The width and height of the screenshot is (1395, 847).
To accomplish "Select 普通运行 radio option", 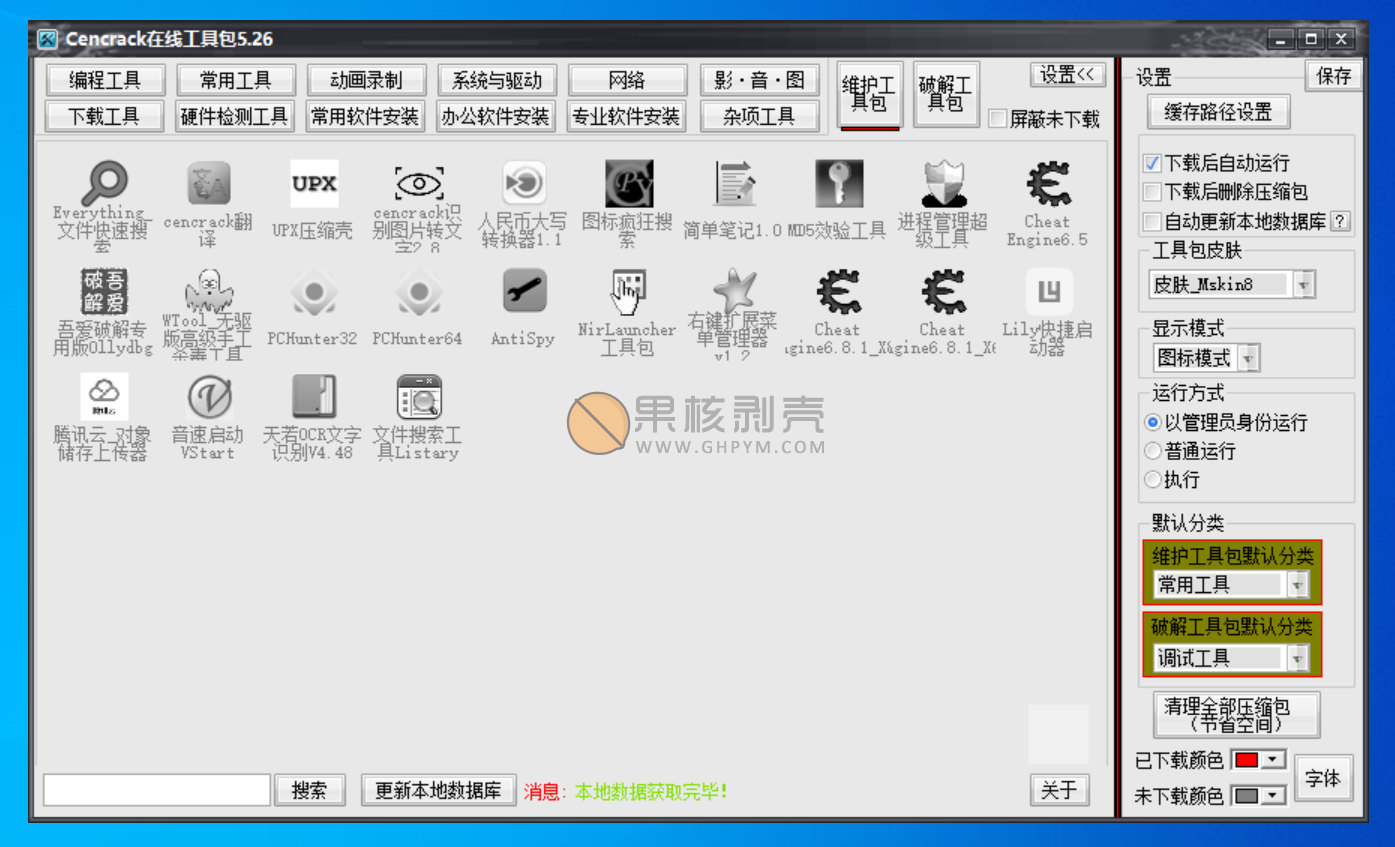I will [x=1153, y=452].
